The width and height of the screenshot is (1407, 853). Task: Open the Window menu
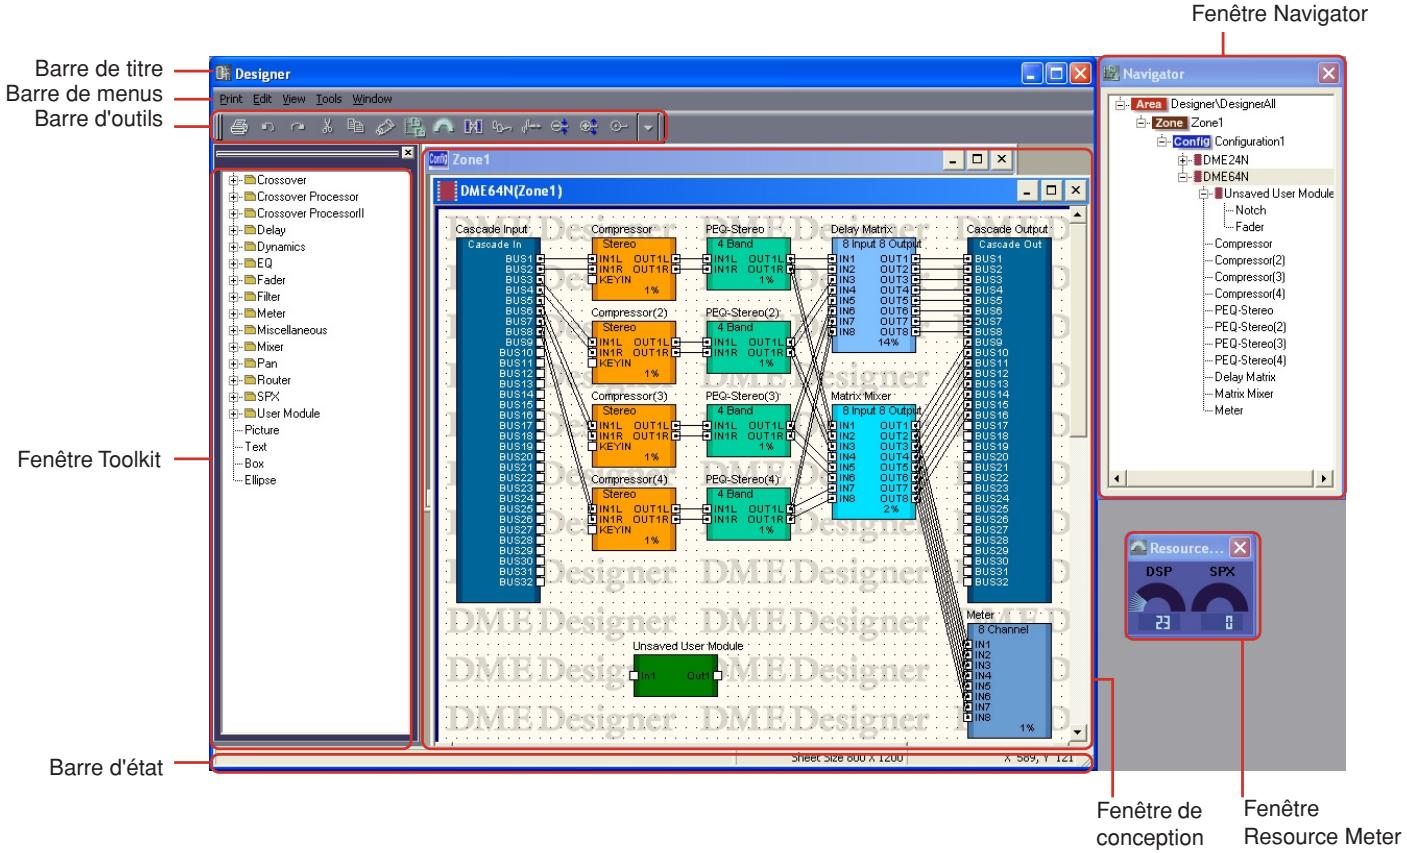(x=372, y=99)
